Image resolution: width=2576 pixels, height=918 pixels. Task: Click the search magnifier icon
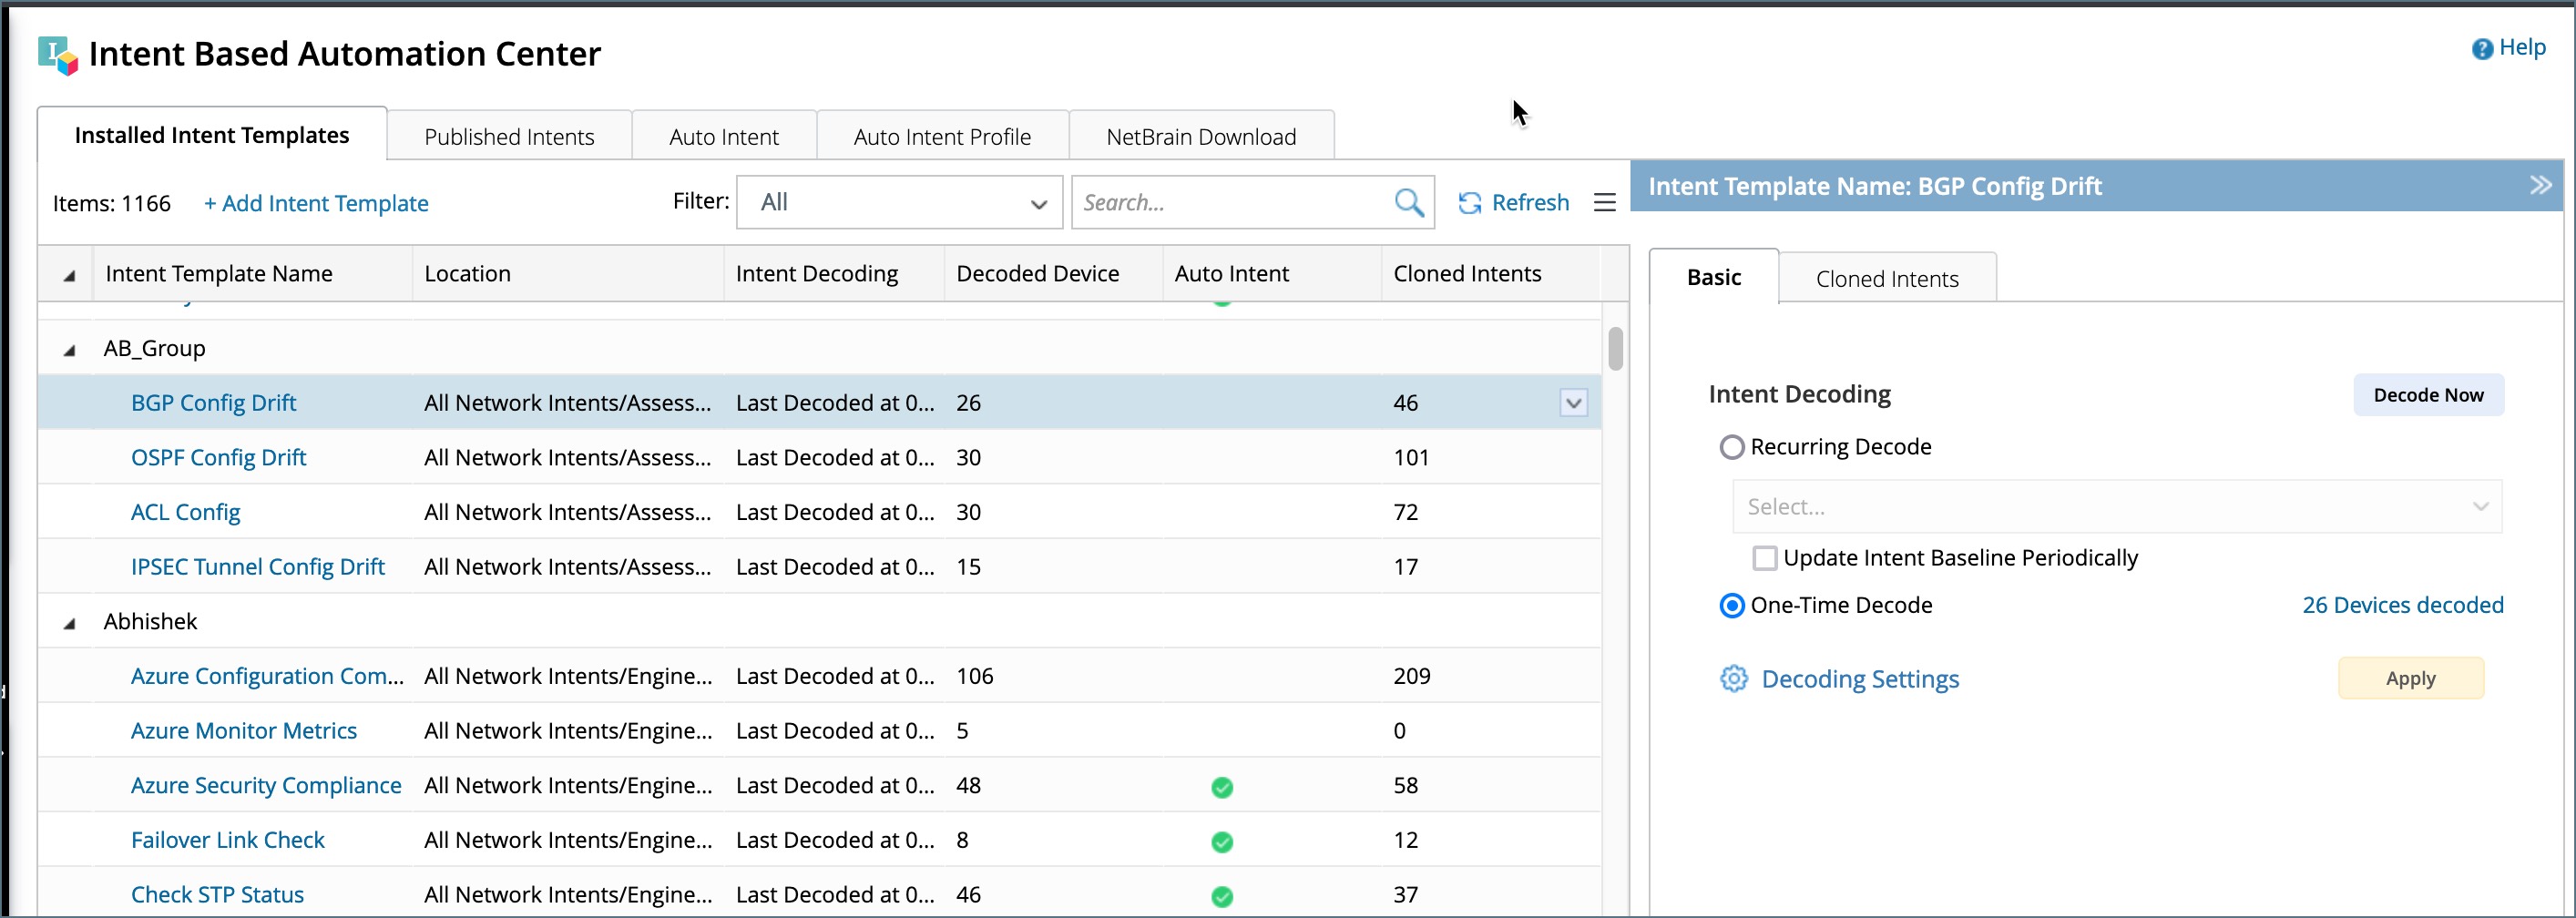[x=1408, y=203]
